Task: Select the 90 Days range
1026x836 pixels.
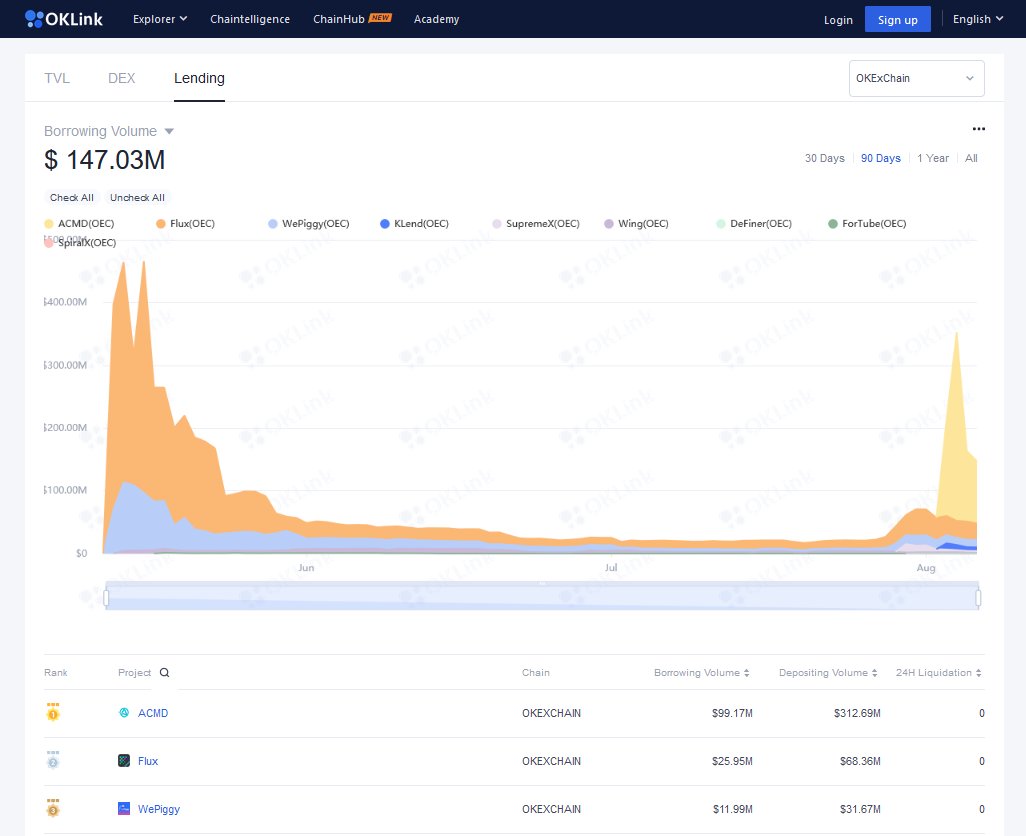Action: pos(881,158)
